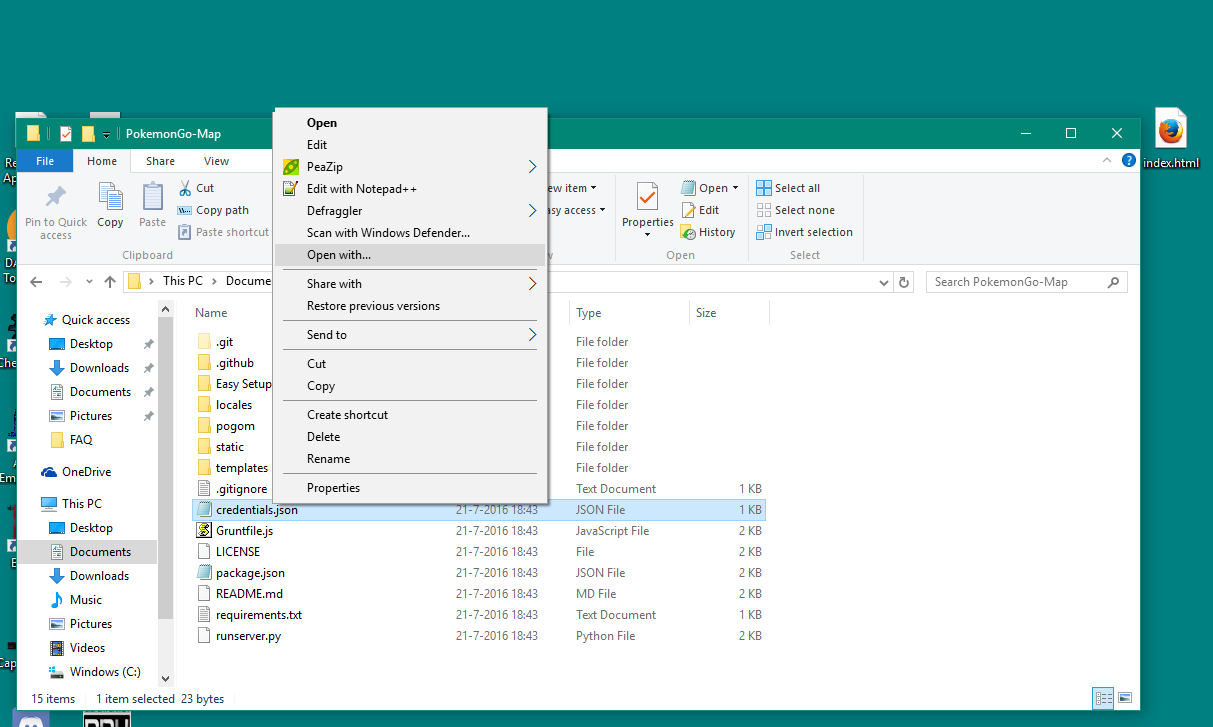
Task: Click Paste shortcut in the ribbon
Action: pyautogui.click(x=224, y=232)
